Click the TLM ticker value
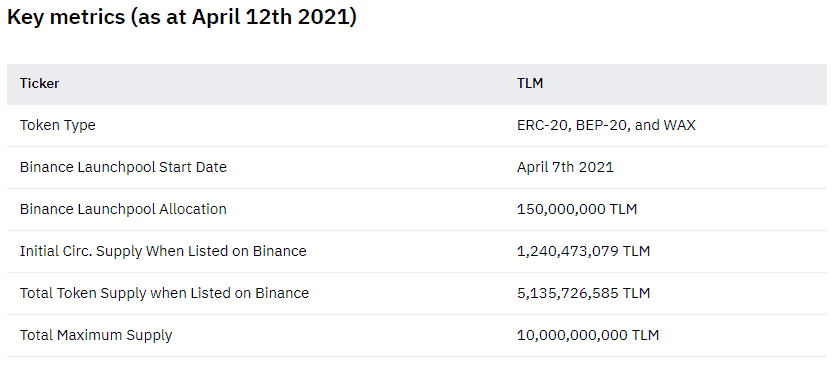Screen dimensions: 836x368 coord(530,84)
